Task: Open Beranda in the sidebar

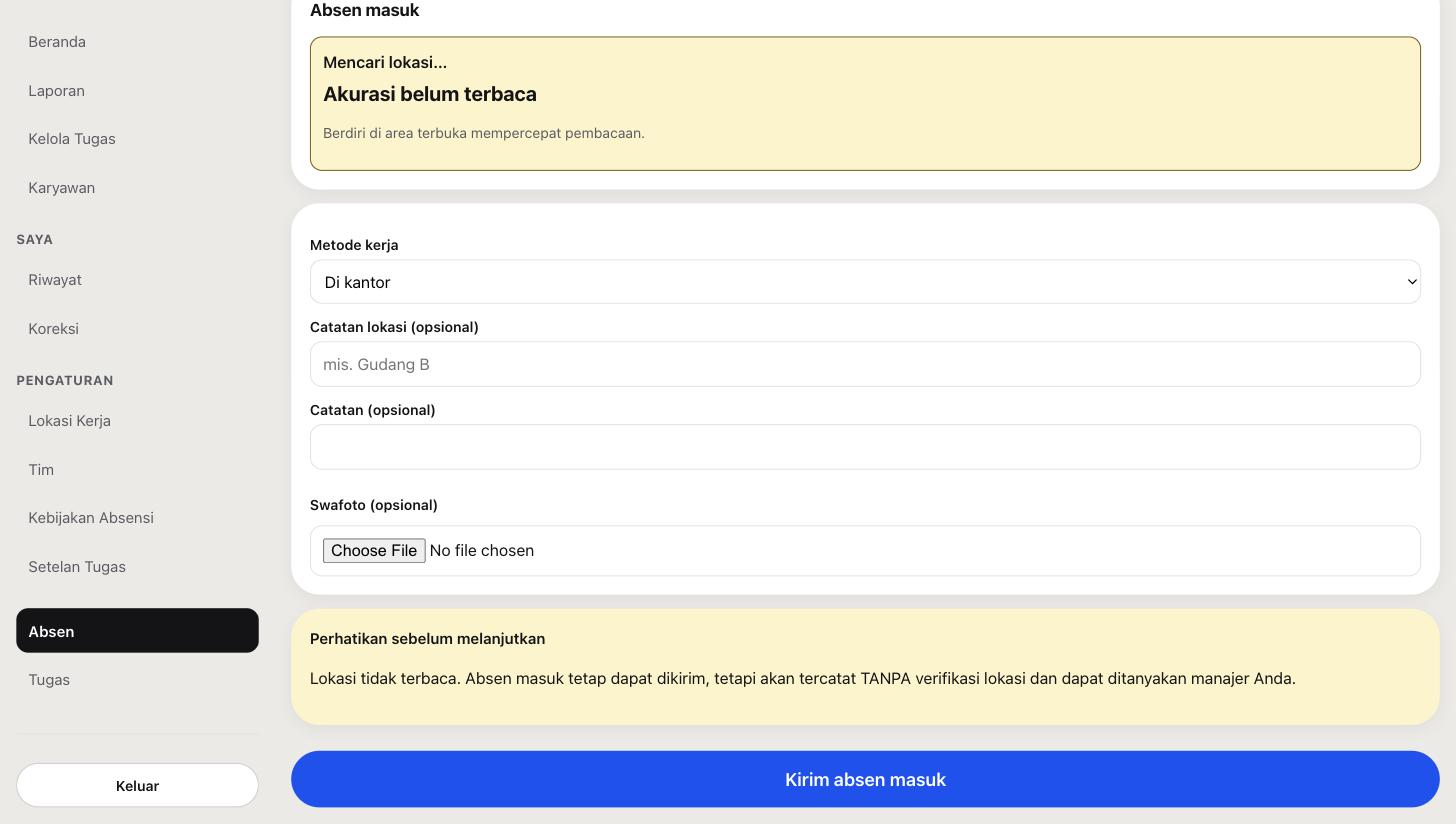Action: tap(137, 42)
